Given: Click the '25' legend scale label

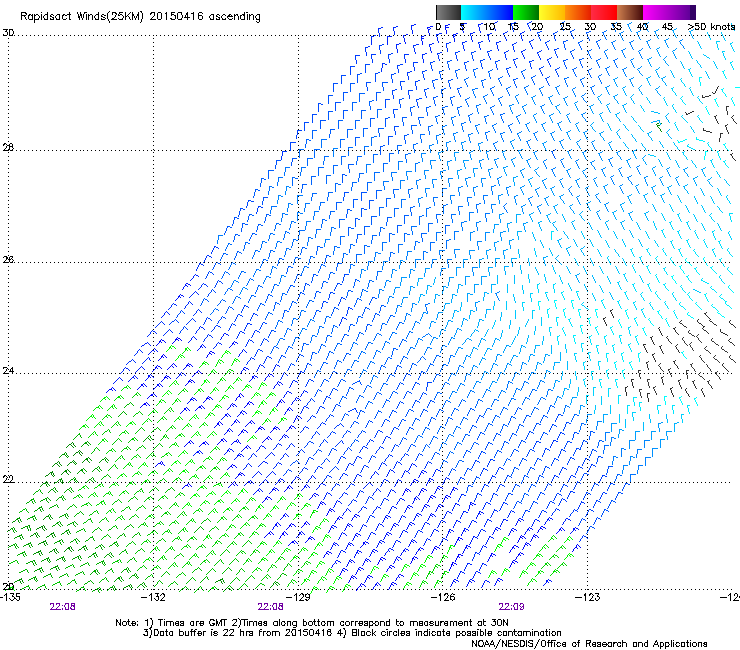Looking at the screenshot, I should pyautogui.click(x=565, y=27).
